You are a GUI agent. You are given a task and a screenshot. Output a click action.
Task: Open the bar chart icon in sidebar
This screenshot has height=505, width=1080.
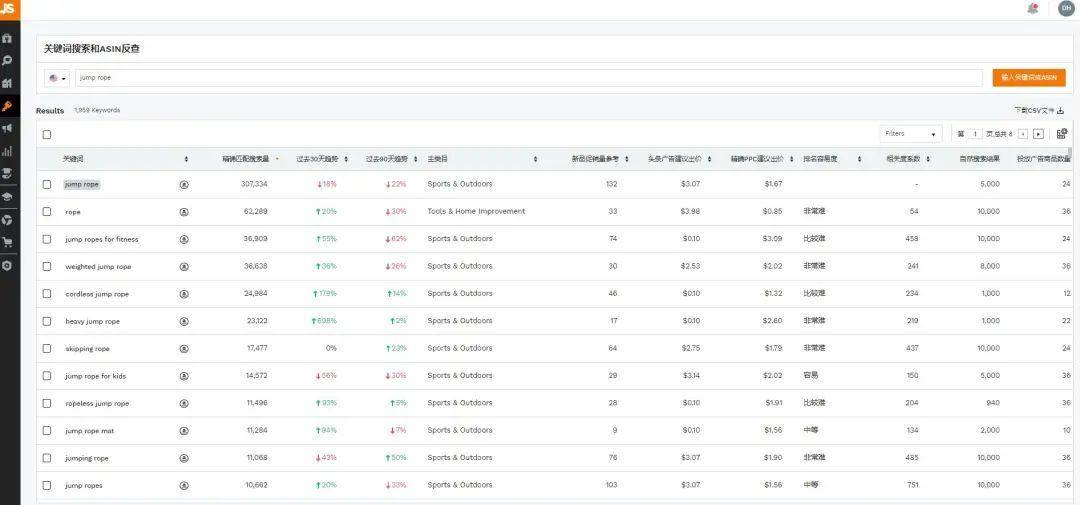click(x=7, y=151)
